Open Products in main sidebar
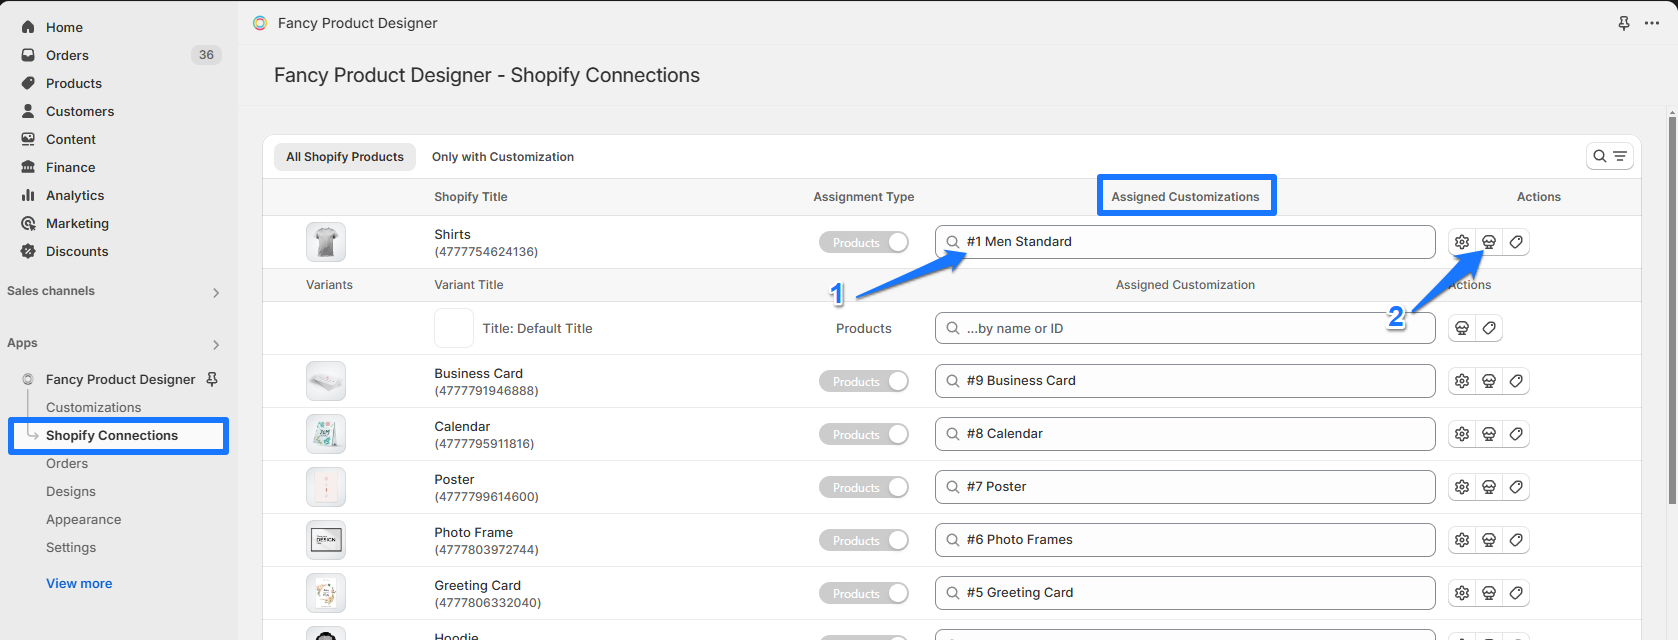 point(74,83)
